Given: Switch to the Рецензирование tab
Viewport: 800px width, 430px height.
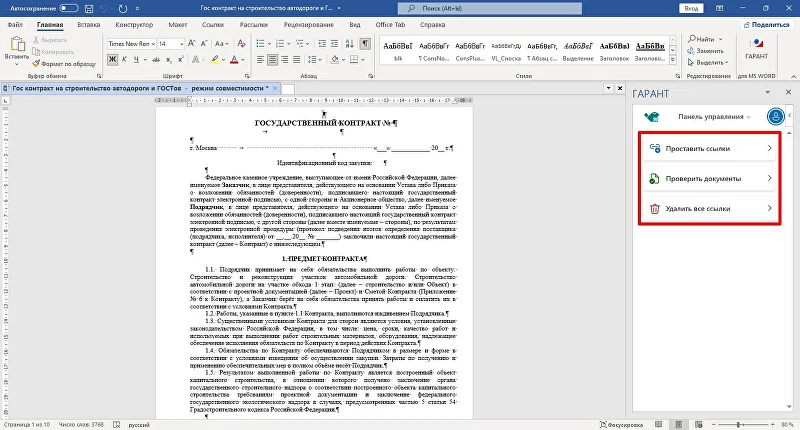Looking at the screenshot, I should [x=308, y=22].
